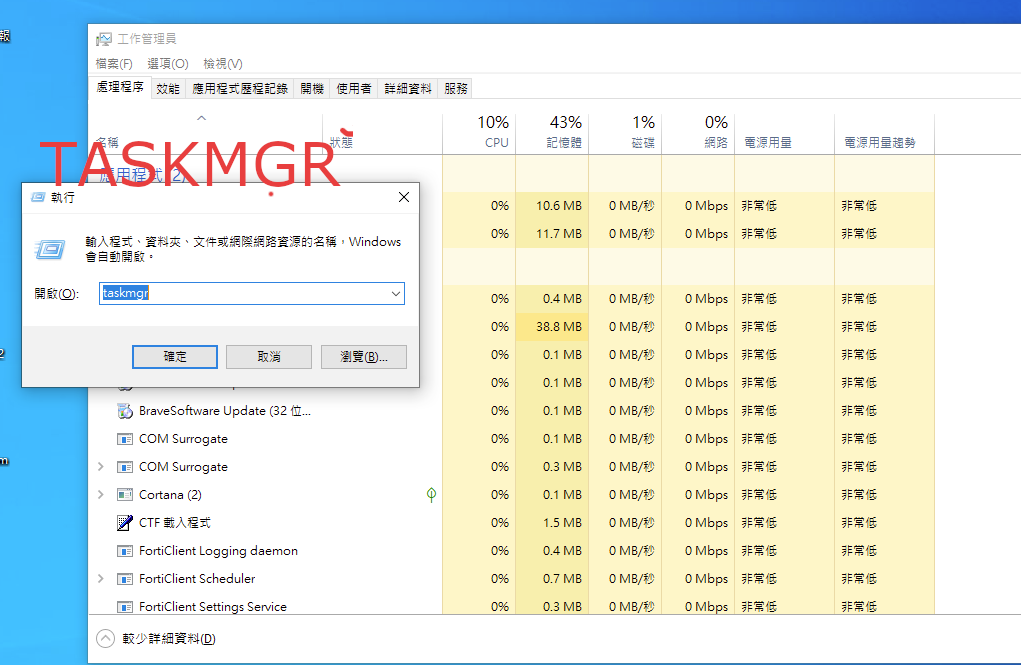Expand the FortiClient Scheduler process group
The width and height of the screenshot is (1021, 665).
pyautogui.click(x=100, y=579)
